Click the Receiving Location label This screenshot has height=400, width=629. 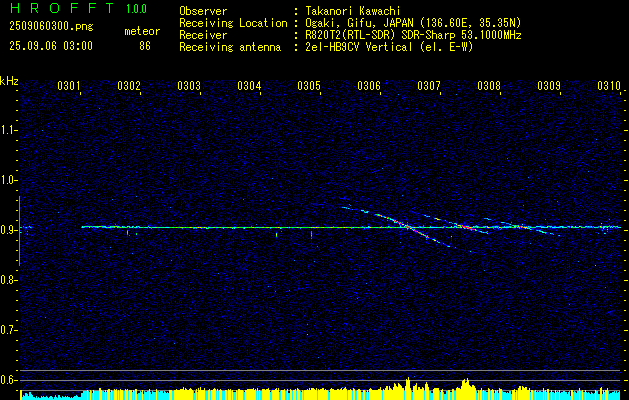[x=233, y=23]
